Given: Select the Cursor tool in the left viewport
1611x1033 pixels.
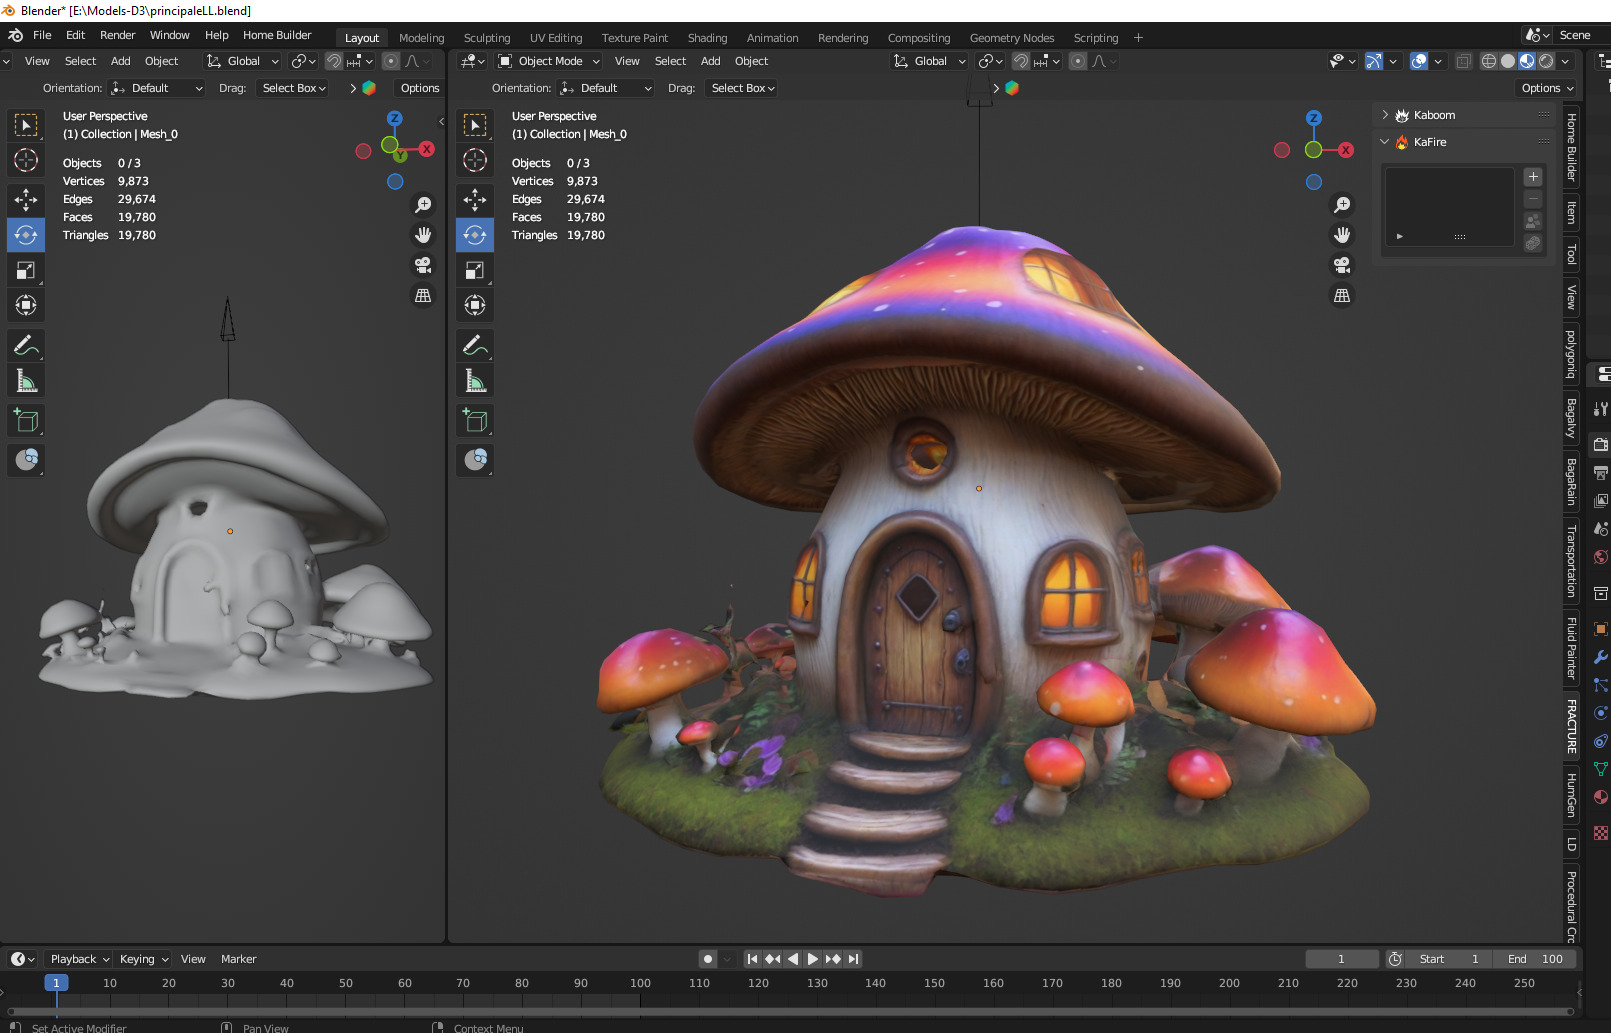Looking at the screenshot, I should [26, 160].
